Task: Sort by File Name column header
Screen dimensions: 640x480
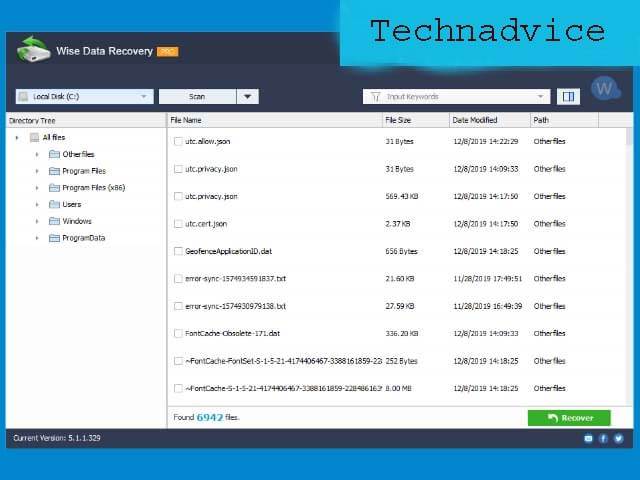Action: [x=275, y=120]
